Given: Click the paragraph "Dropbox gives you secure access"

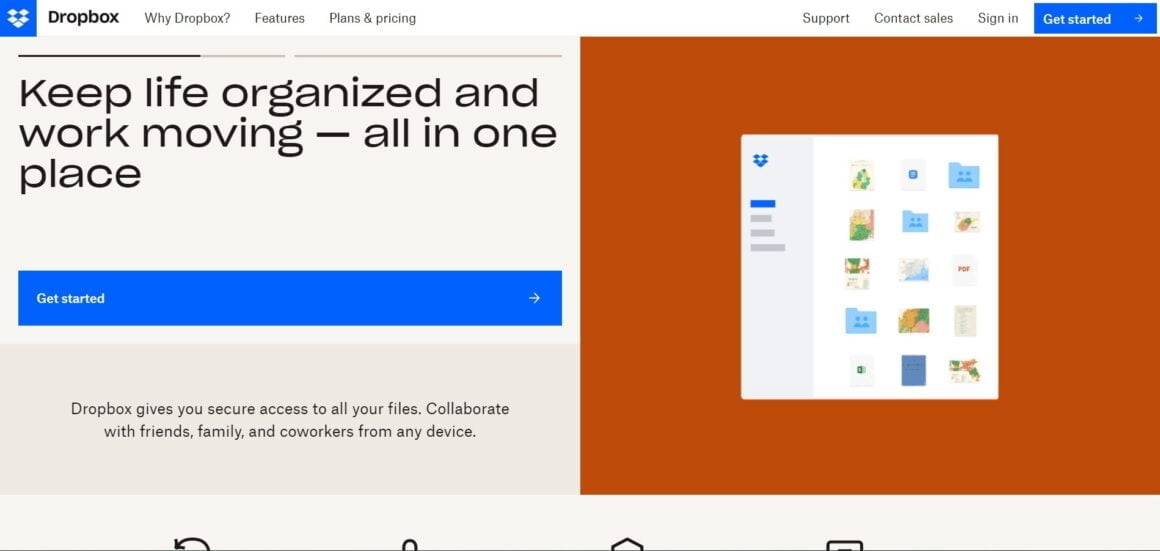Looking at the screenshot, I should pyautogui.click(x=290, y=419).
